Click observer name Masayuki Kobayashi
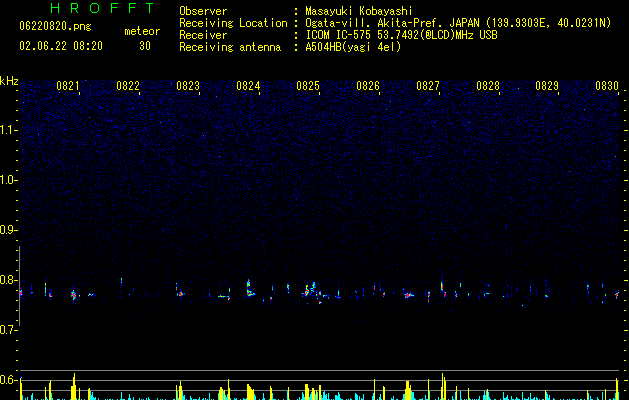This screenshot has width=629, height=400. (359, 11)
